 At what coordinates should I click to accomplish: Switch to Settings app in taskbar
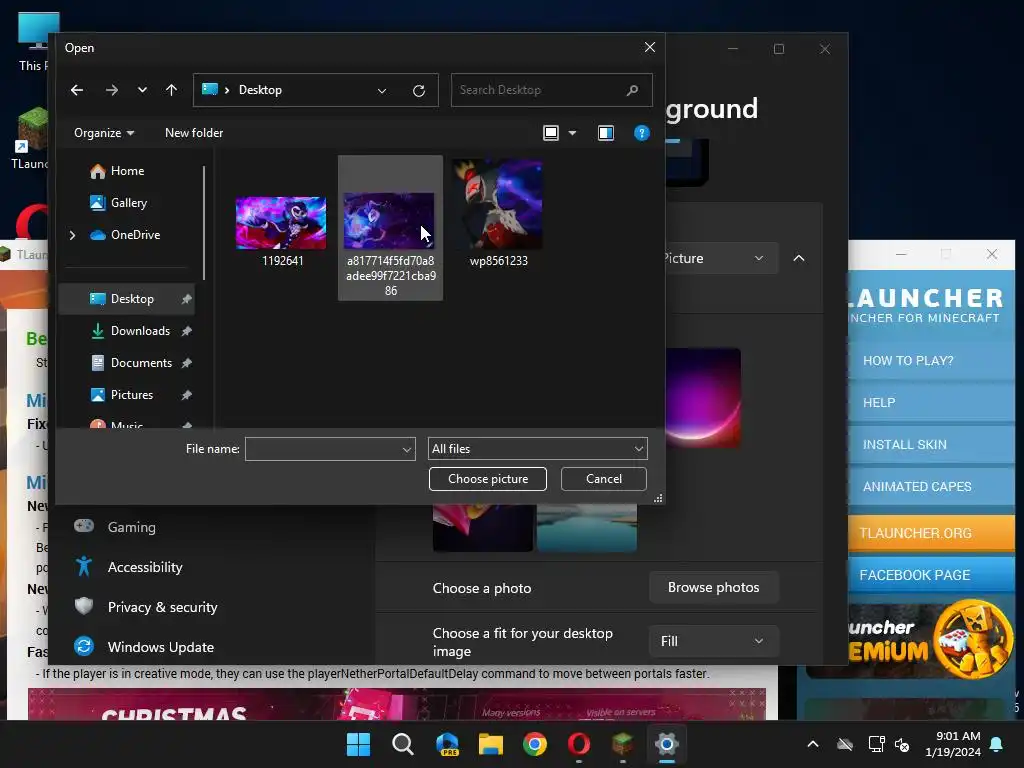(667, 744)
